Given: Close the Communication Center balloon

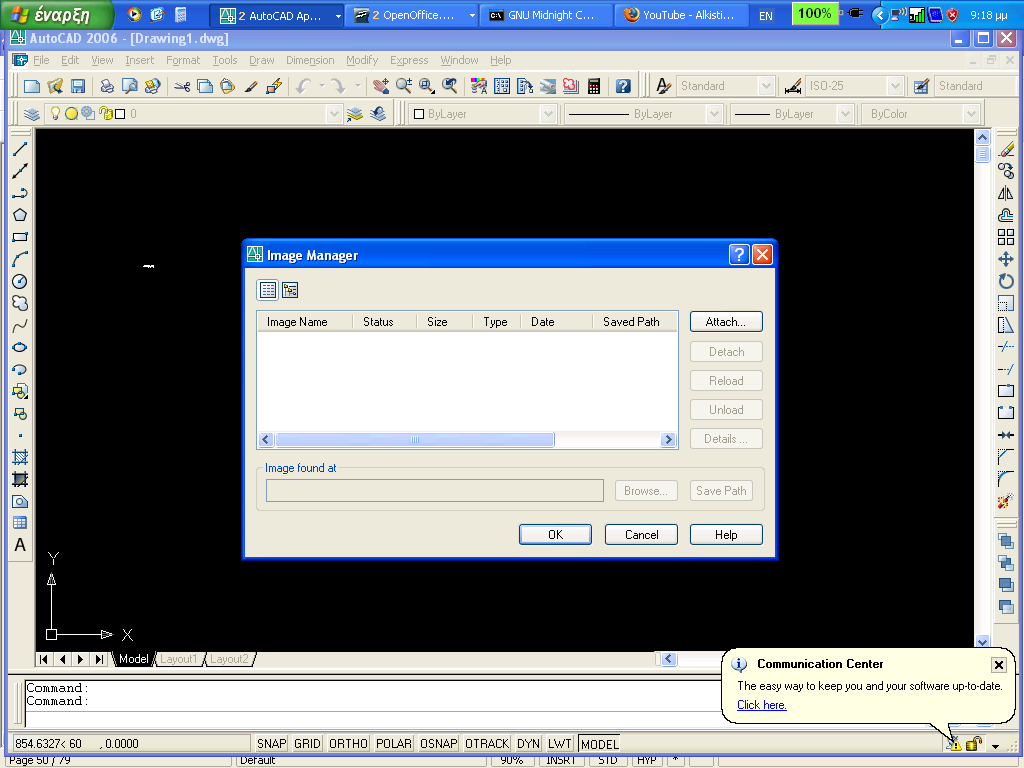Looking at the screenshot, I should tap(999, 665).
